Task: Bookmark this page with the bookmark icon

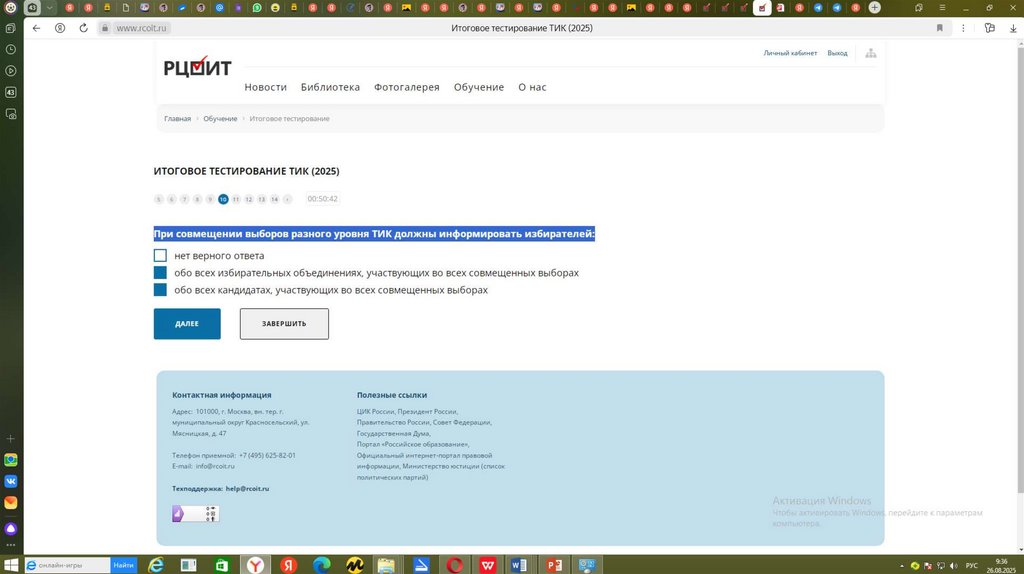Action: click(940, 28)
